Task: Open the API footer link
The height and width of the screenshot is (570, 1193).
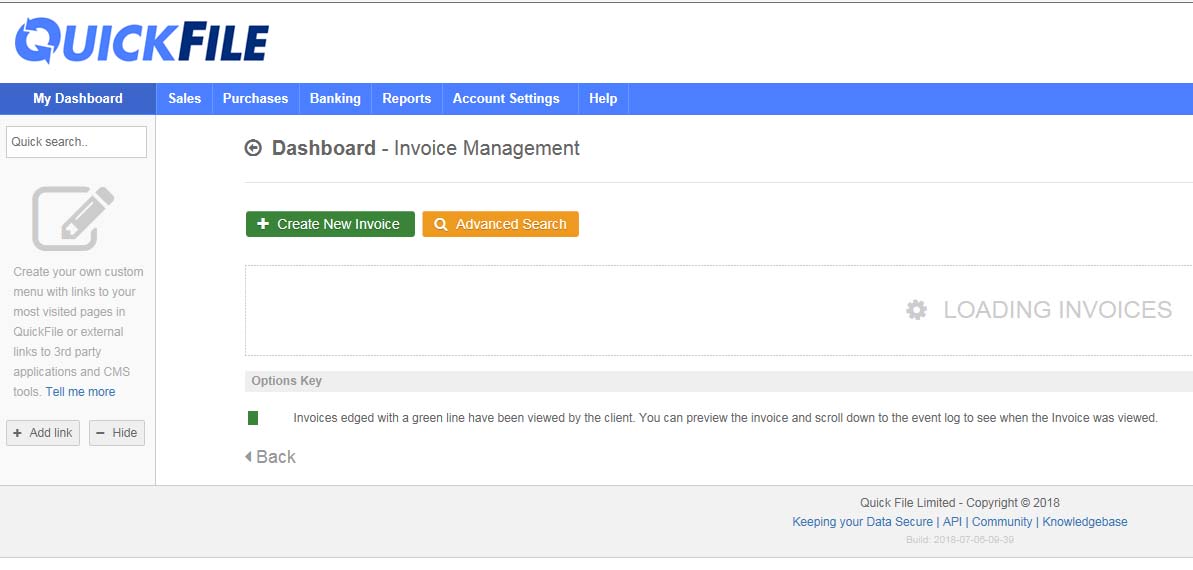Action: click(953, 522)
